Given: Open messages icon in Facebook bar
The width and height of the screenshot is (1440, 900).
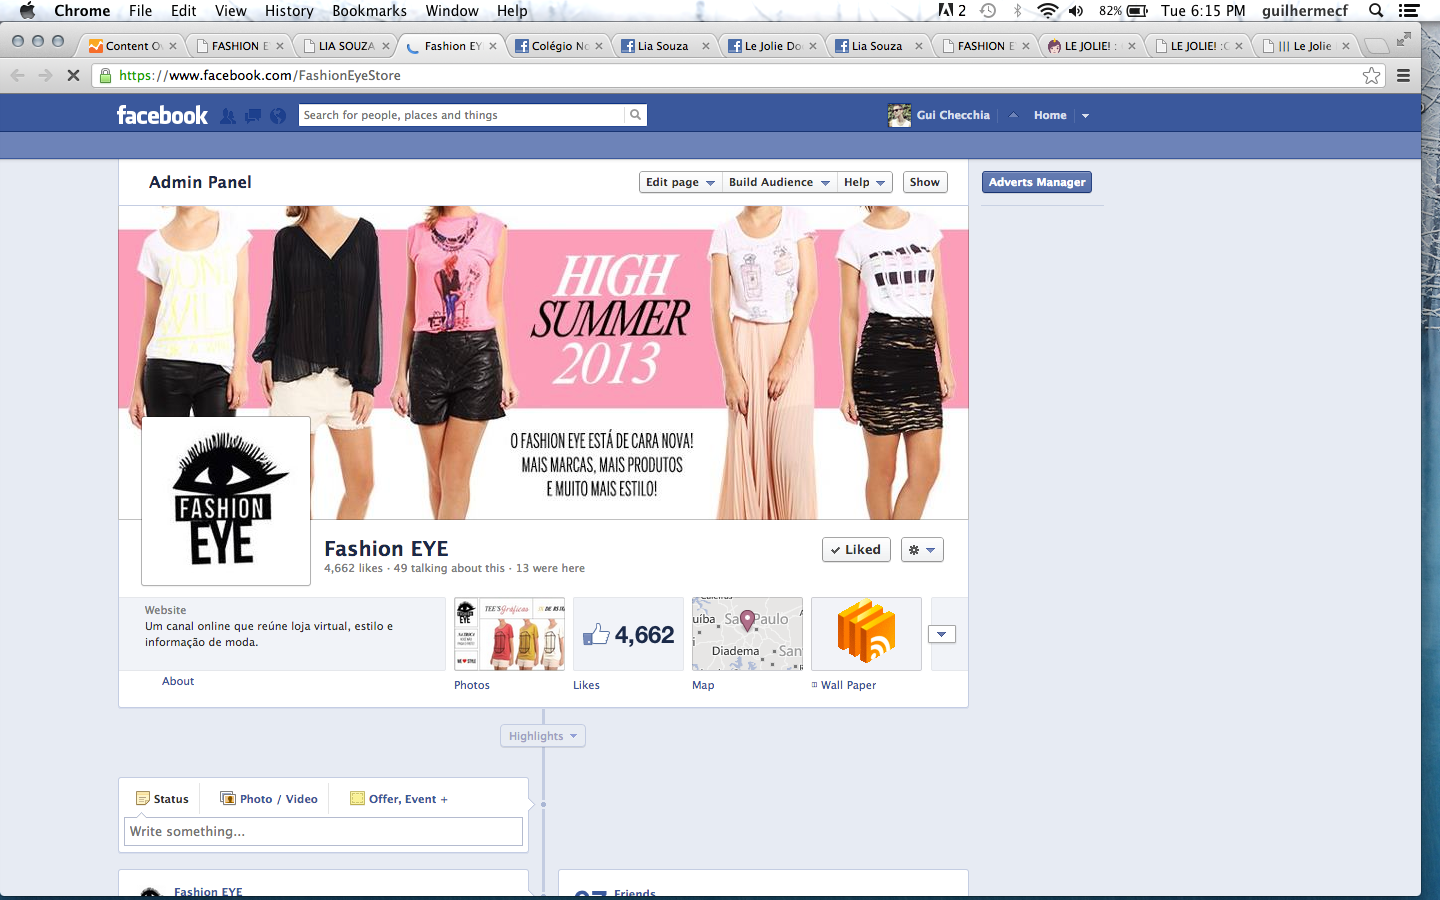Looking at the screenshot, I should point(253,116).
